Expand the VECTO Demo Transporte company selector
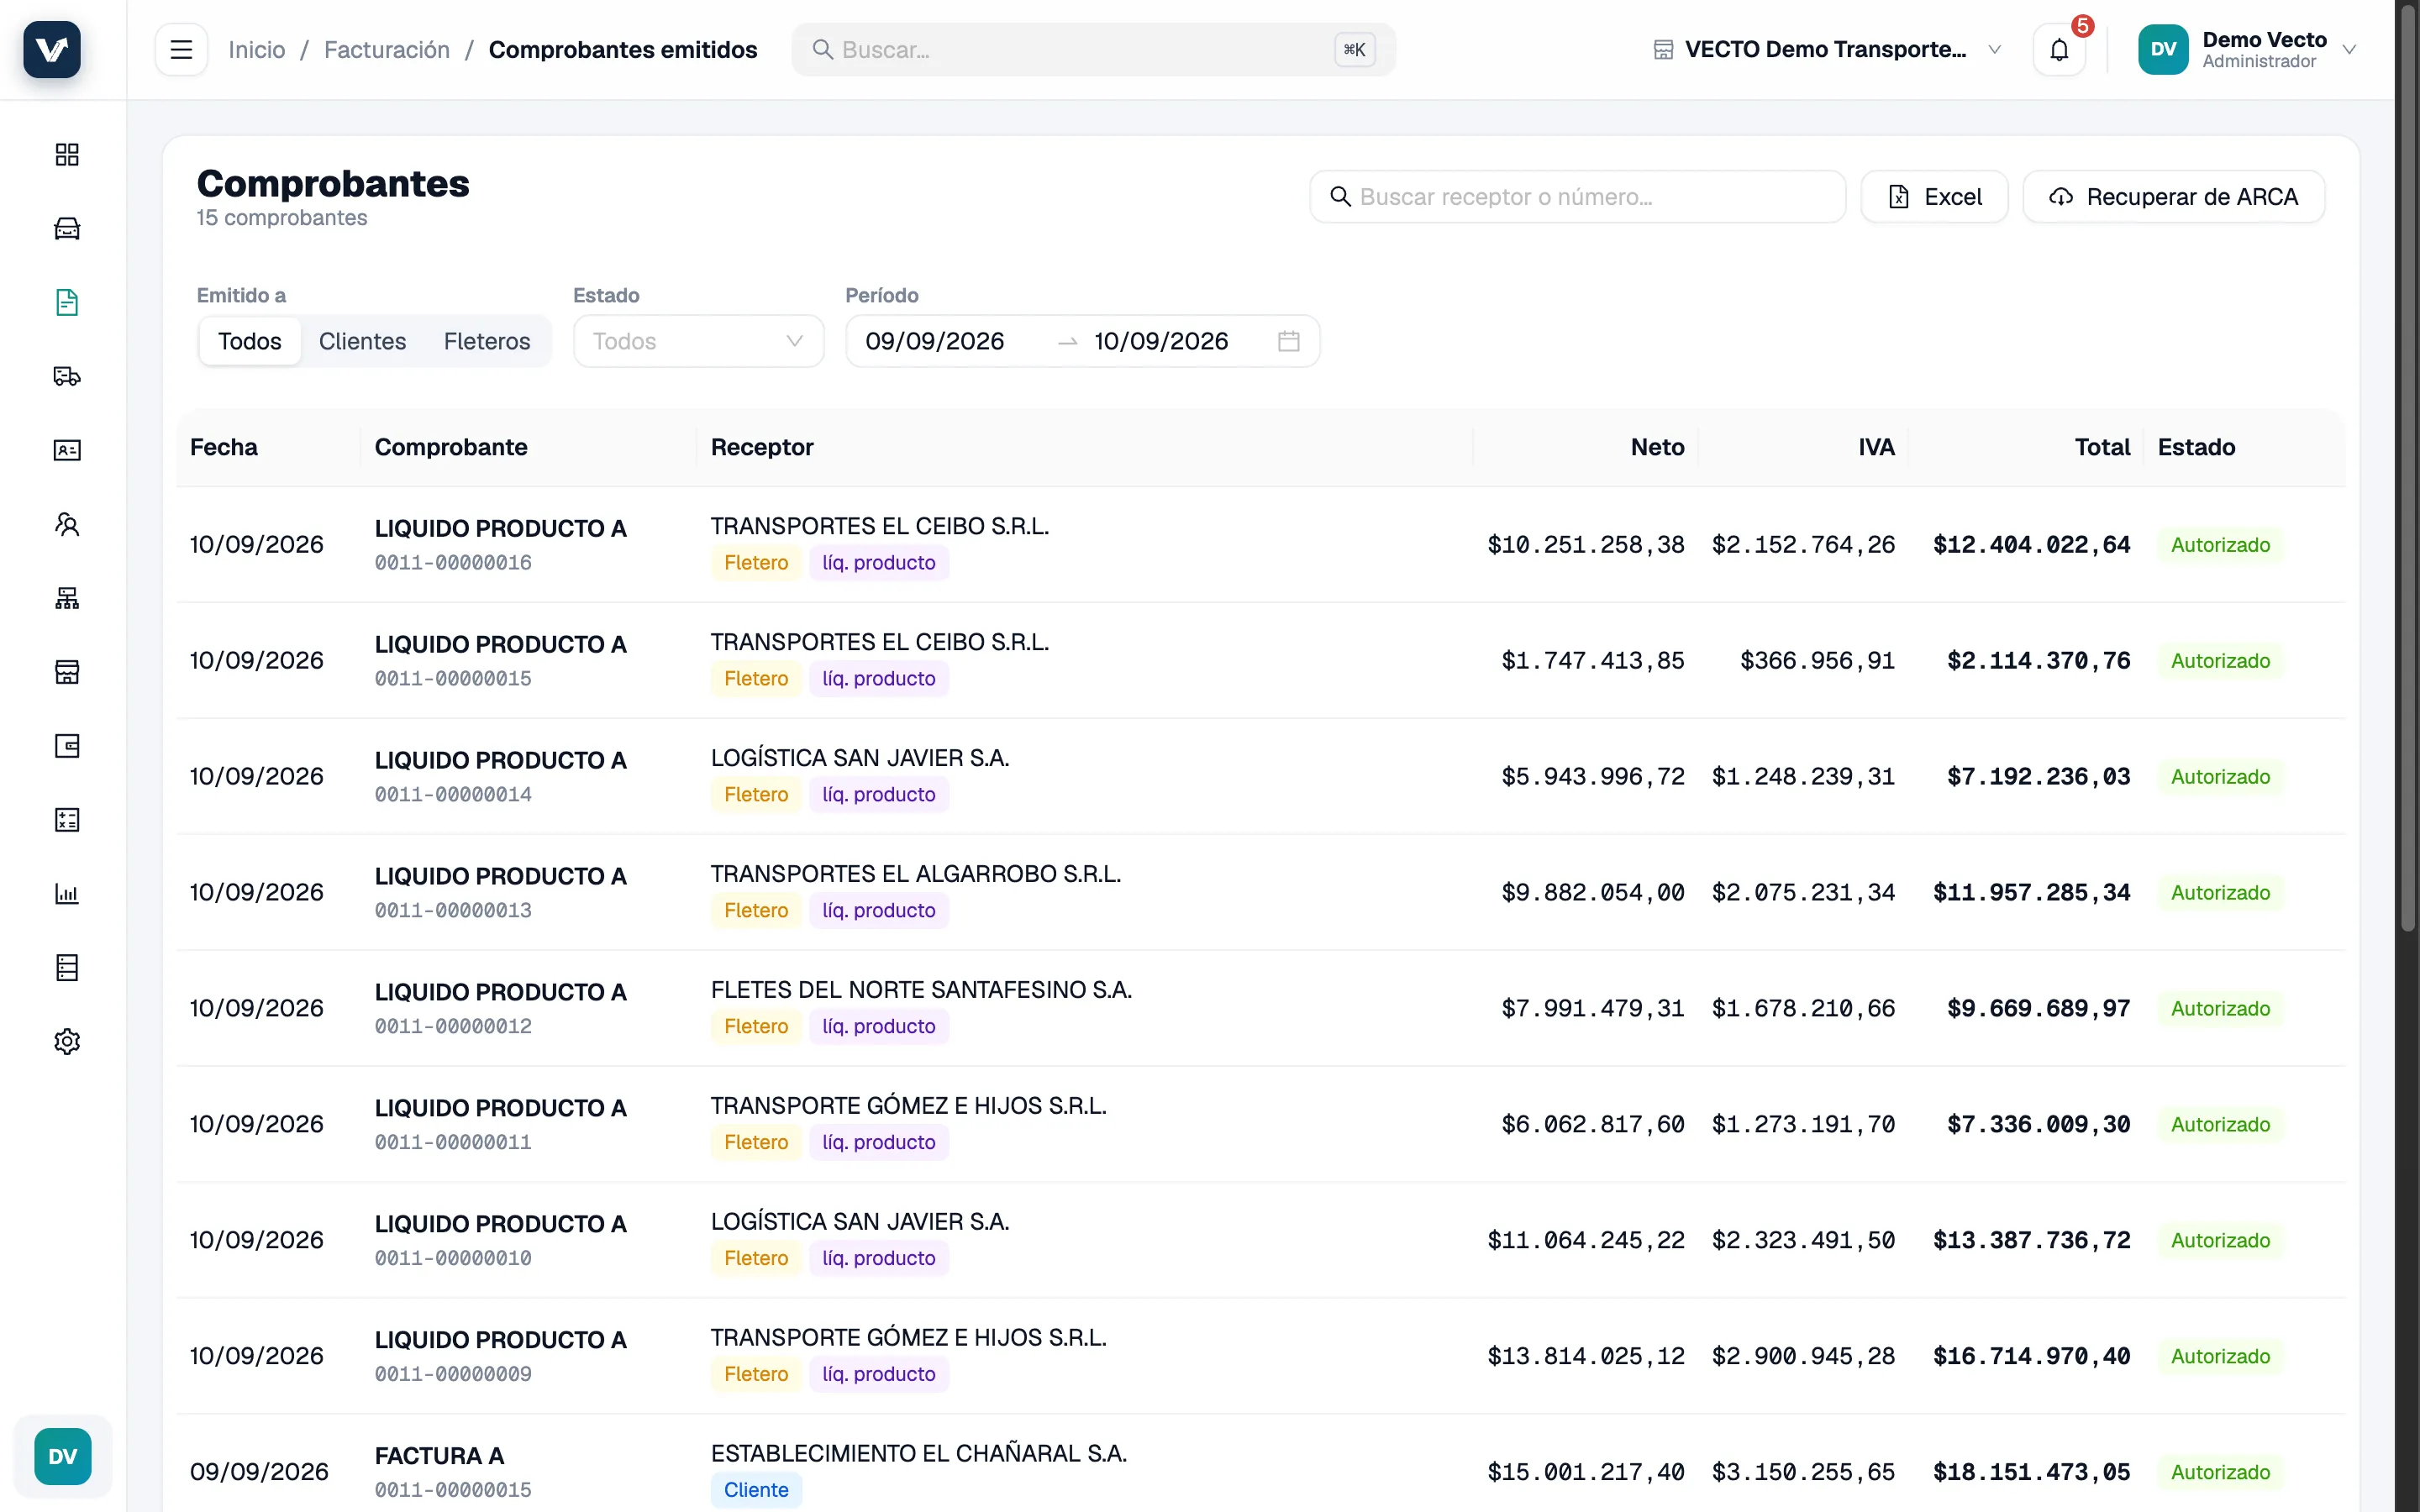This screenshot has width=2420, height=1512. [1826, 49]
